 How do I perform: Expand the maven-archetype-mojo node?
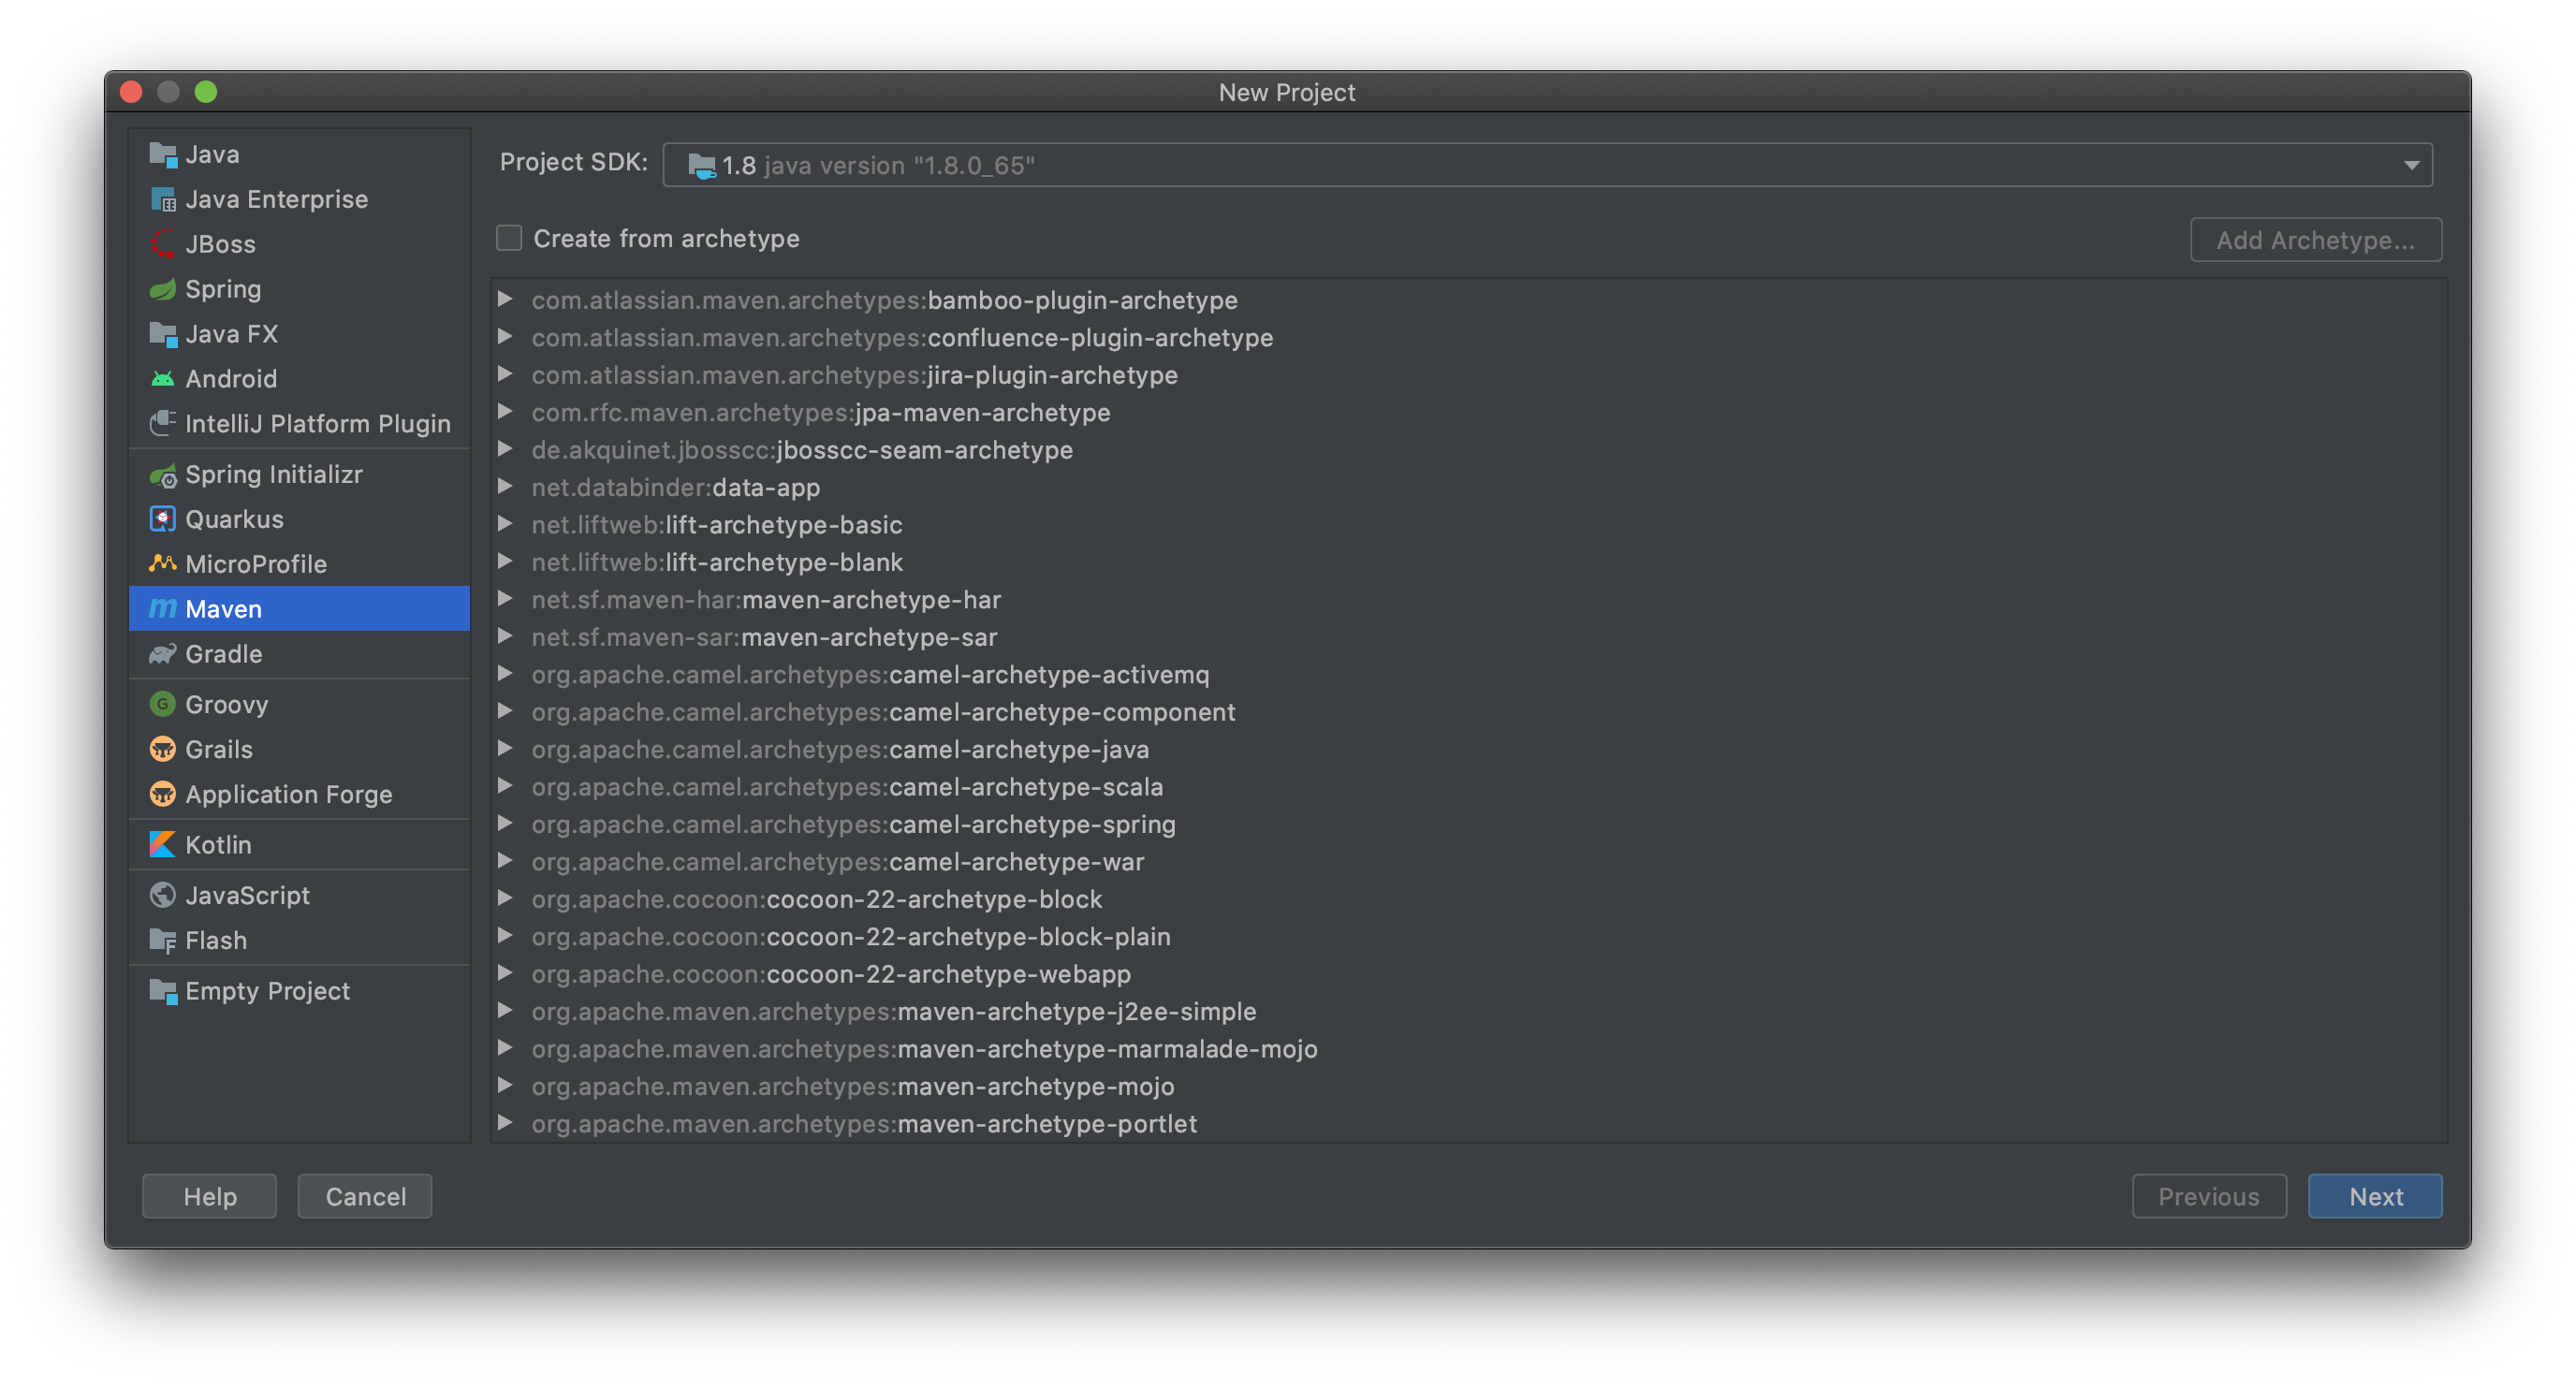pyautogui.click(x=506, y=1086)
